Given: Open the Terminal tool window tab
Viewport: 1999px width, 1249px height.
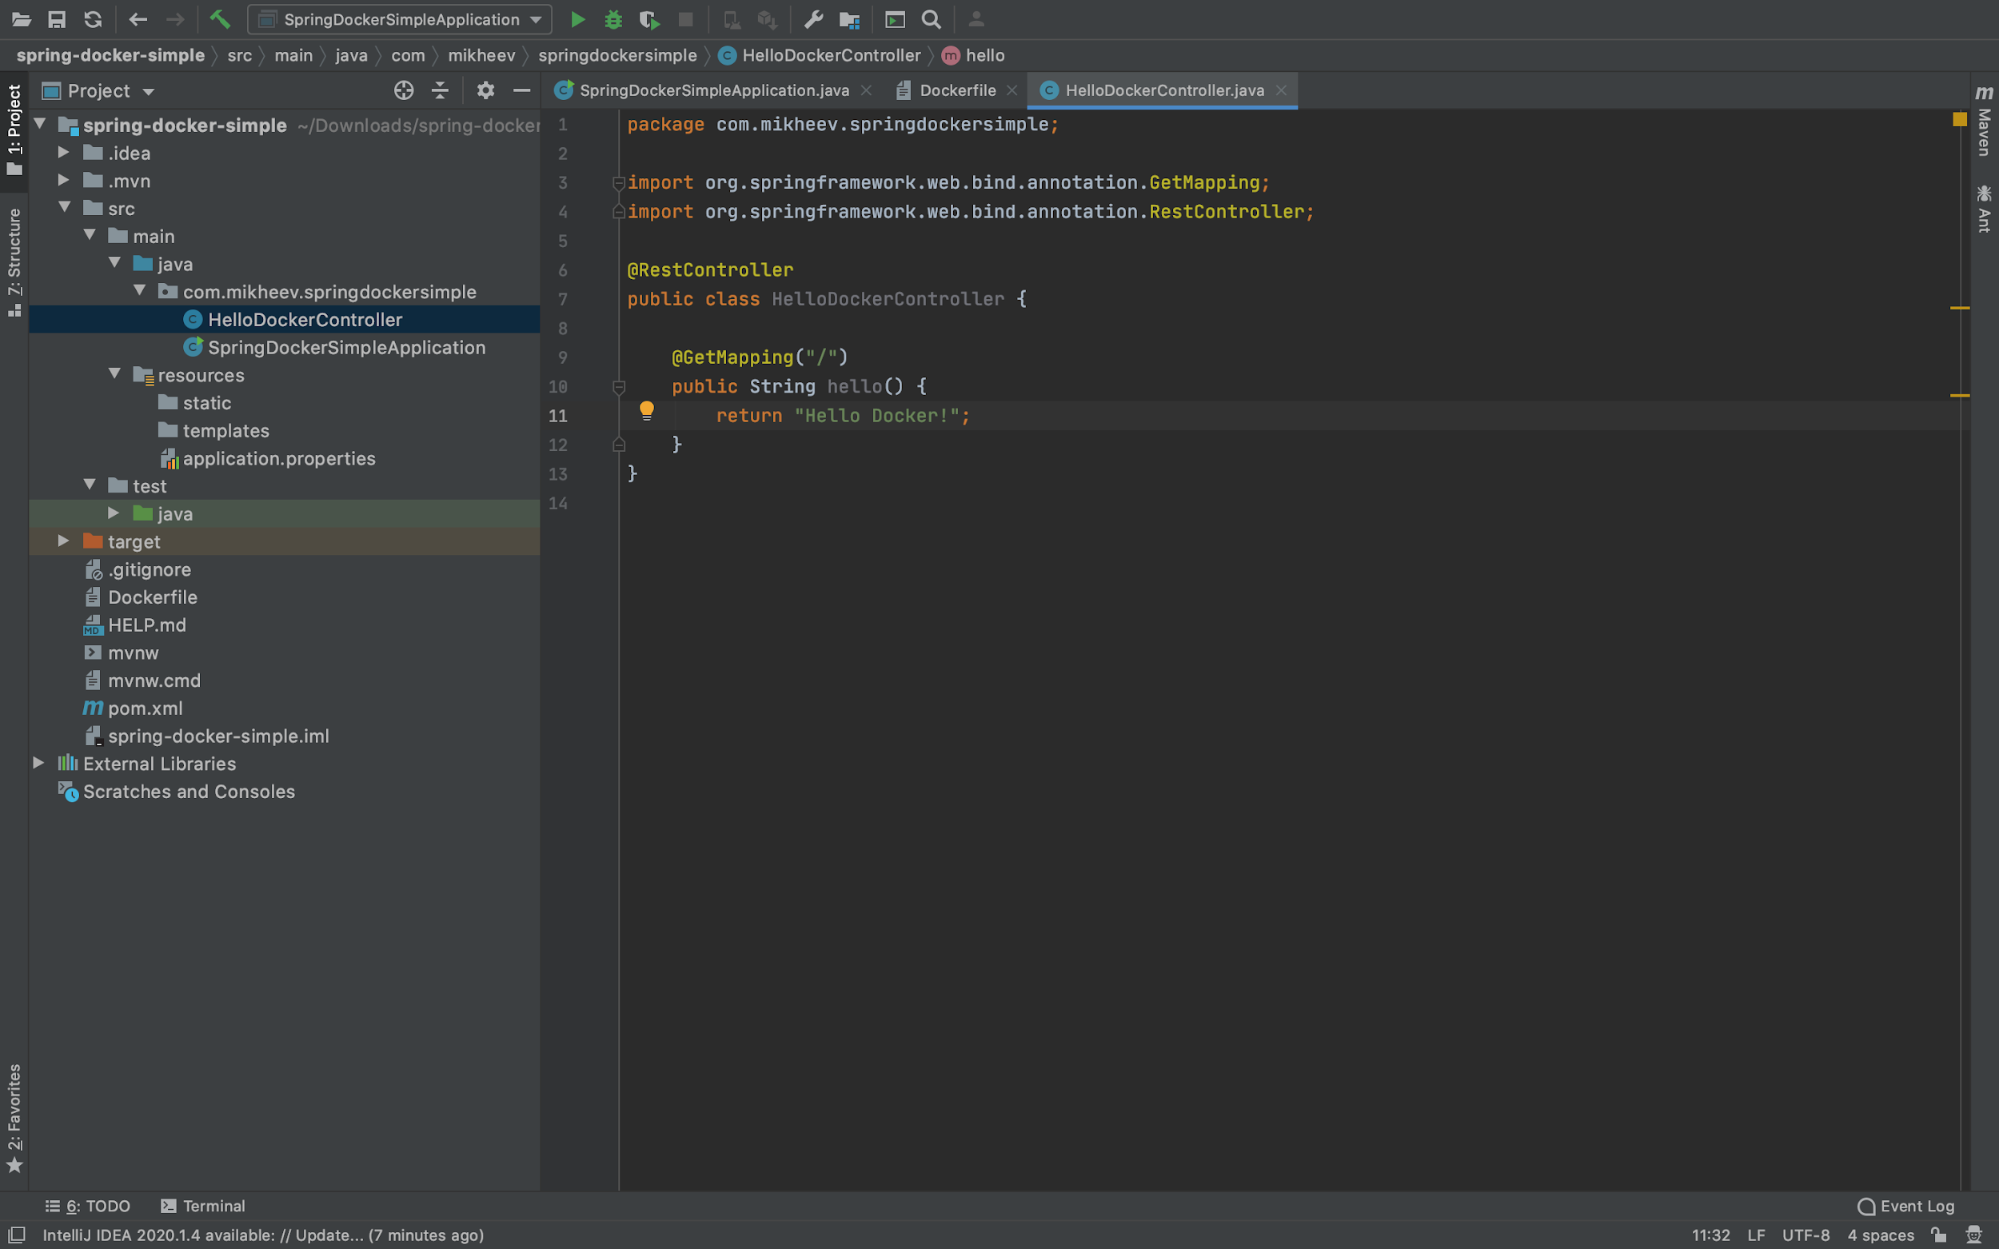Looking at the screenshot, I should 203,1206.
